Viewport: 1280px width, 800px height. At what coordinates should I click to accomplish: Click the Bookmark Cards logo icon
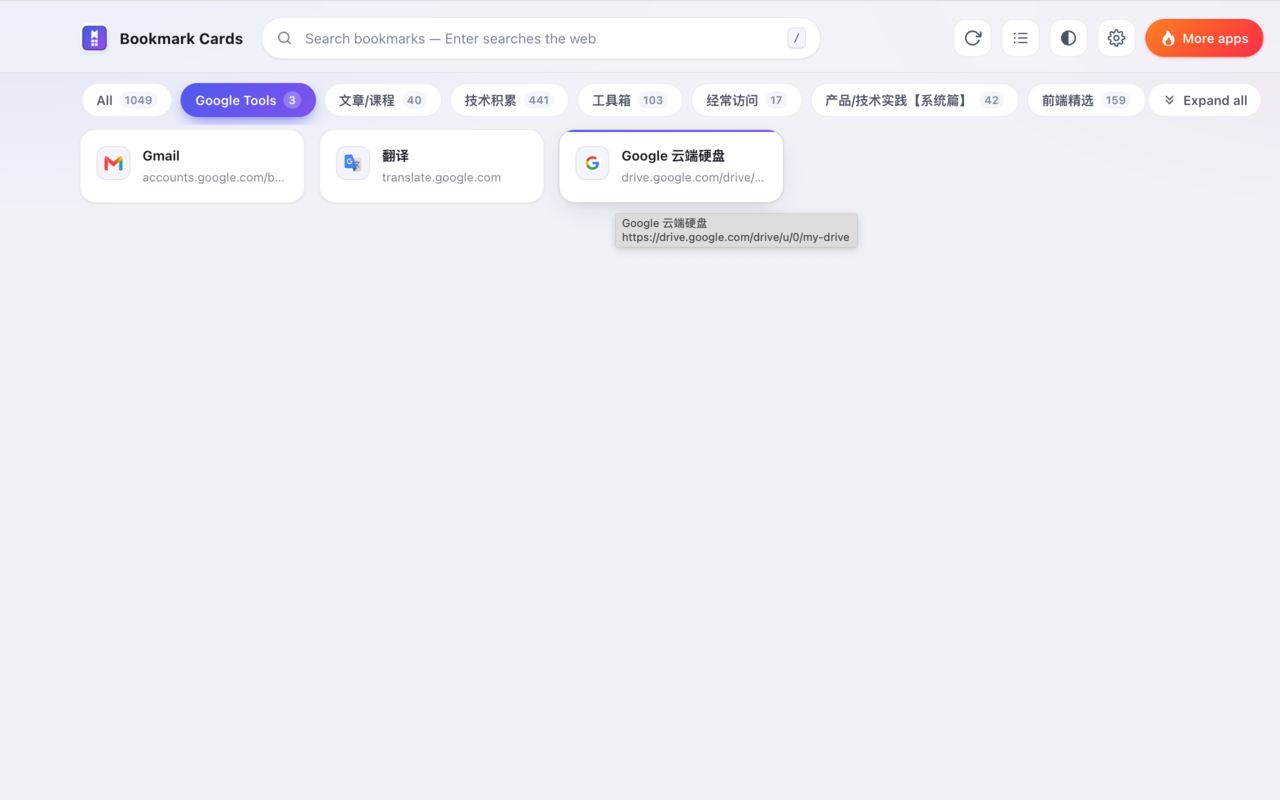[x=94, y=39]
